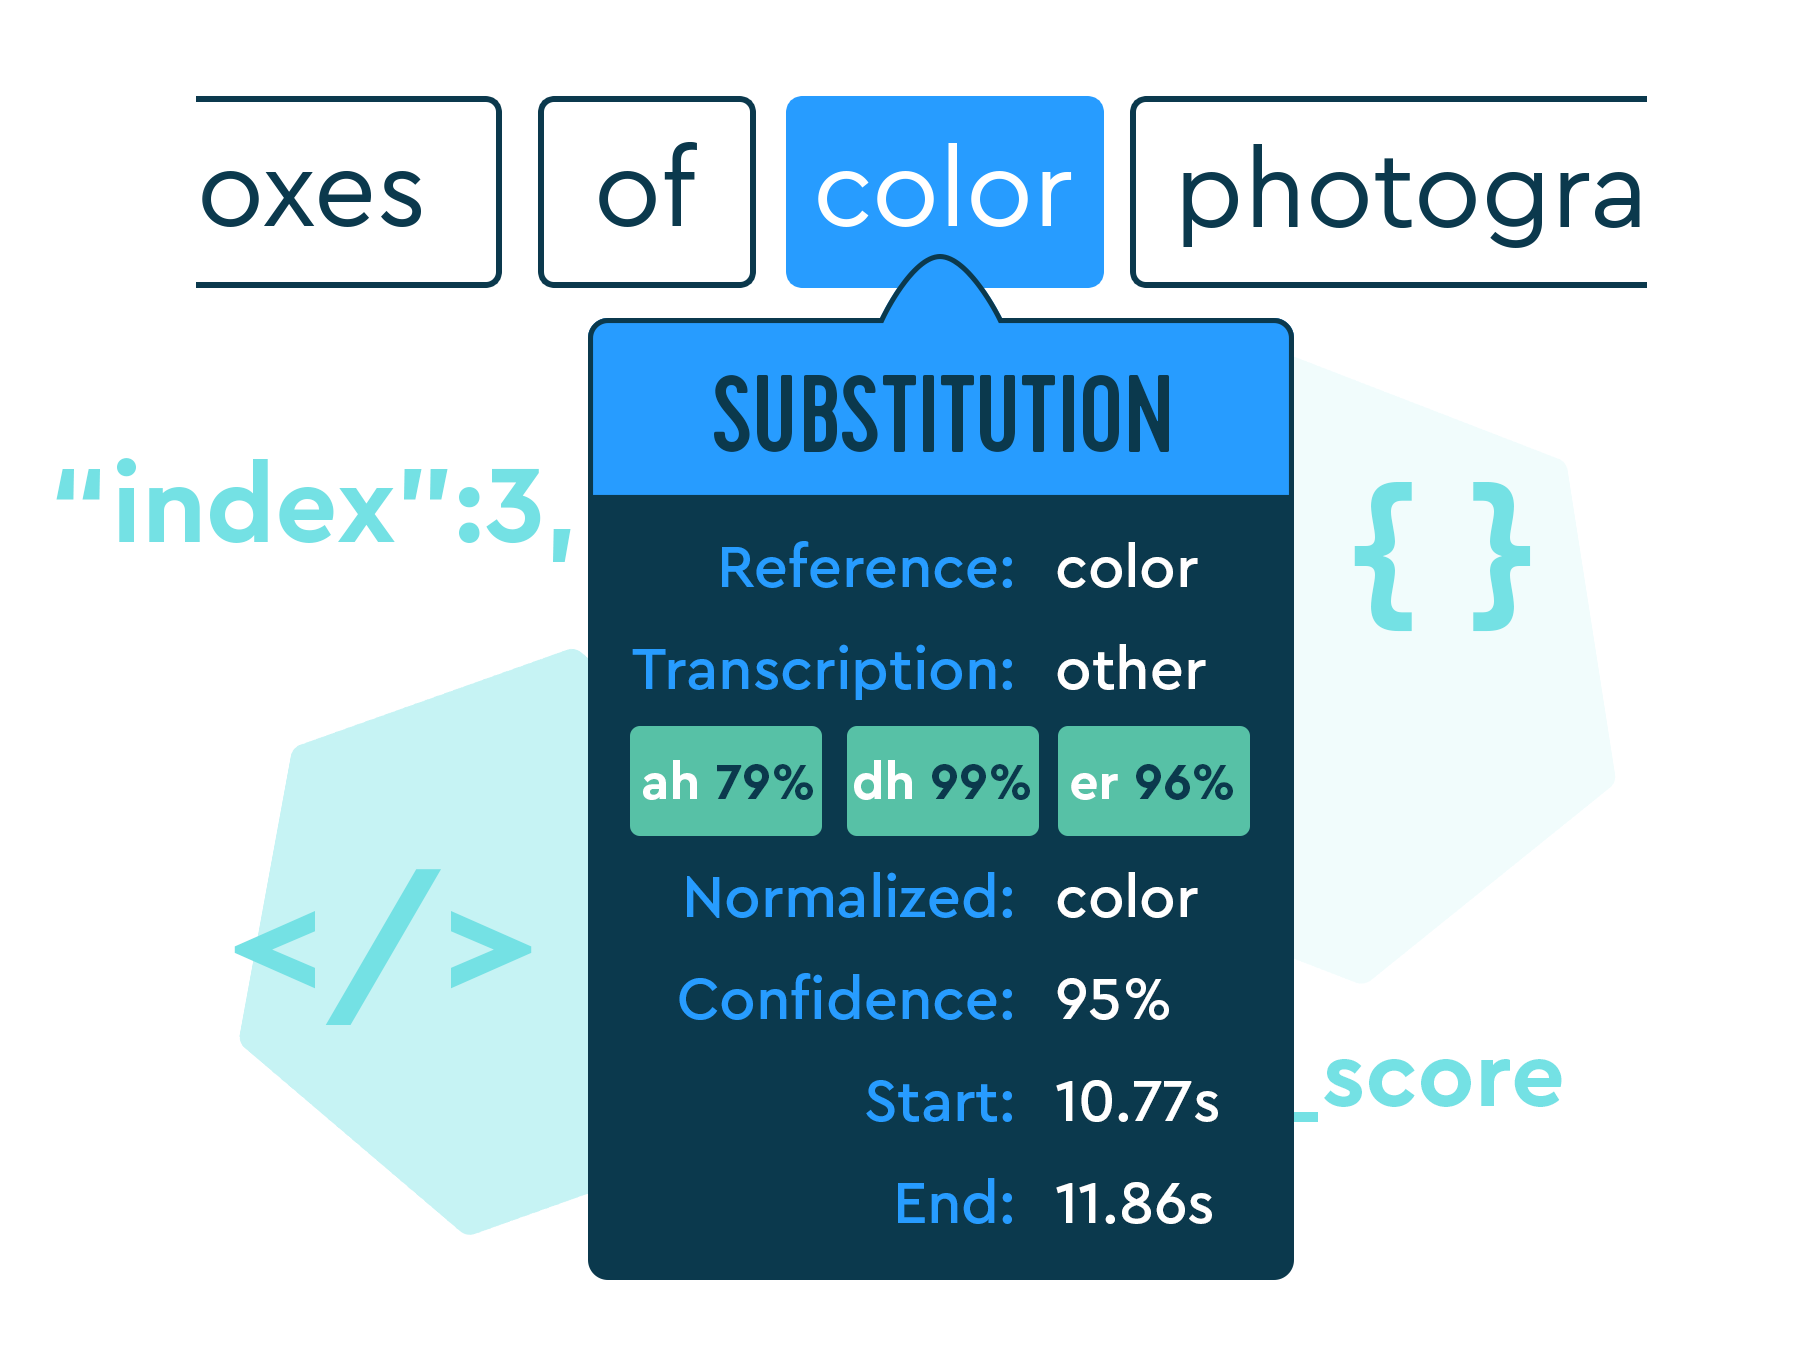Click the Transcription value "other"
Image resolution: width=1800 pixels, height=1350 pixels.
pyautogui.click(x=1131, y=669)
